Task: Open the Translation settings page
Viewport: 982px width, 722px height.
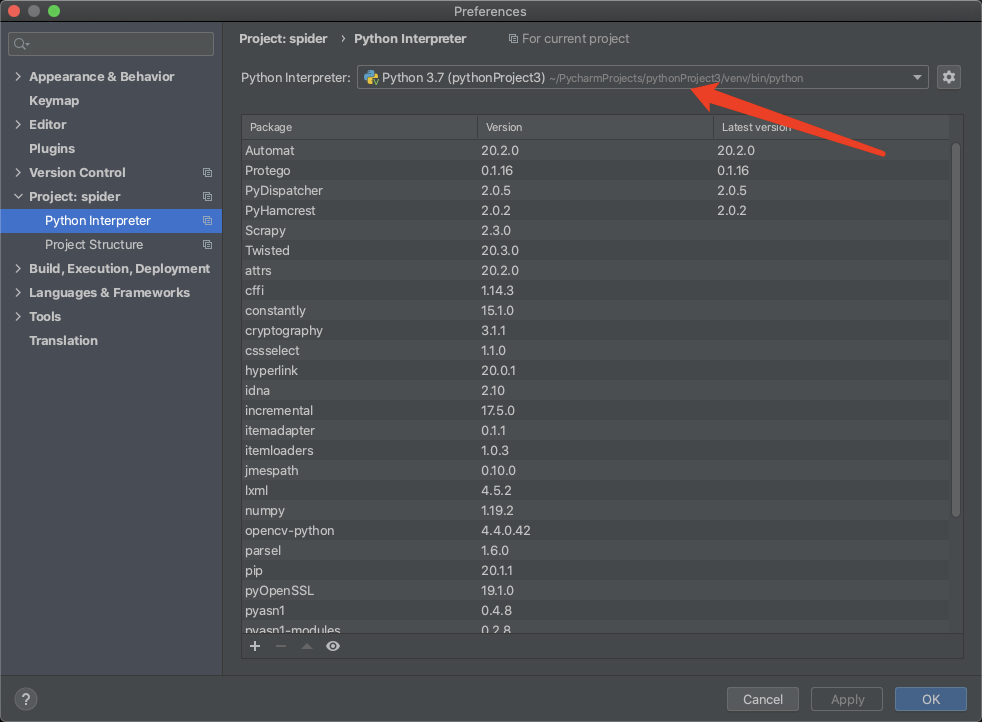Action: pyautogui.click(x=63, y=341)
